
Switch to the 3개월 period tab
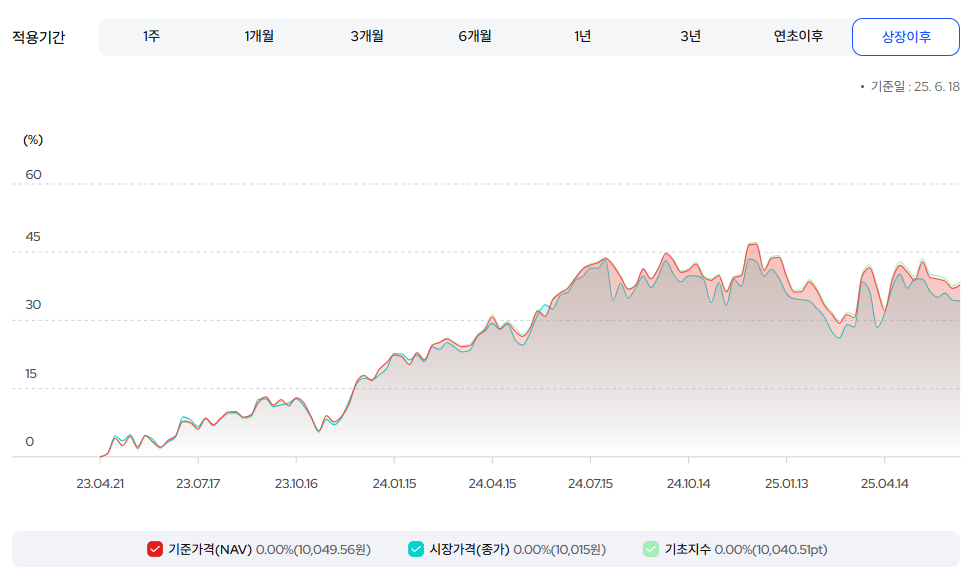(x=367, y=37)
